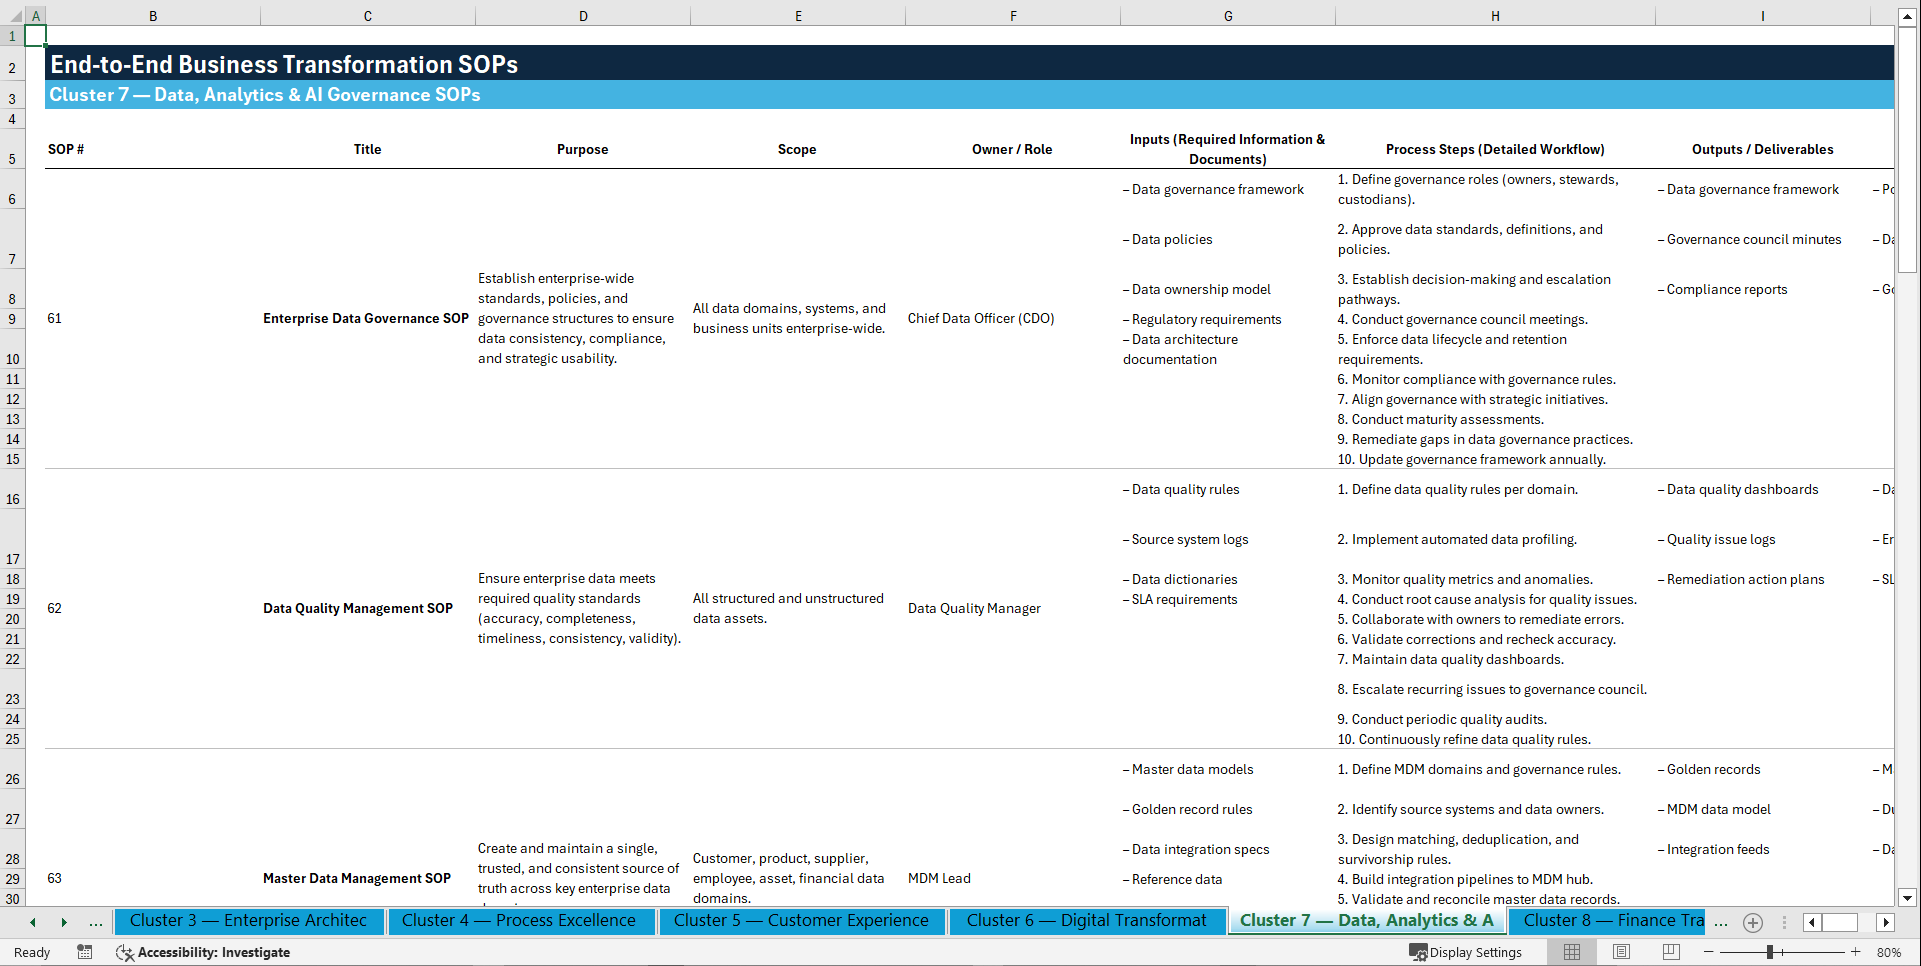Click the vertical scrollbar down arrow
This screenshot has height=966, width=1921.
tap(1909, 898)
